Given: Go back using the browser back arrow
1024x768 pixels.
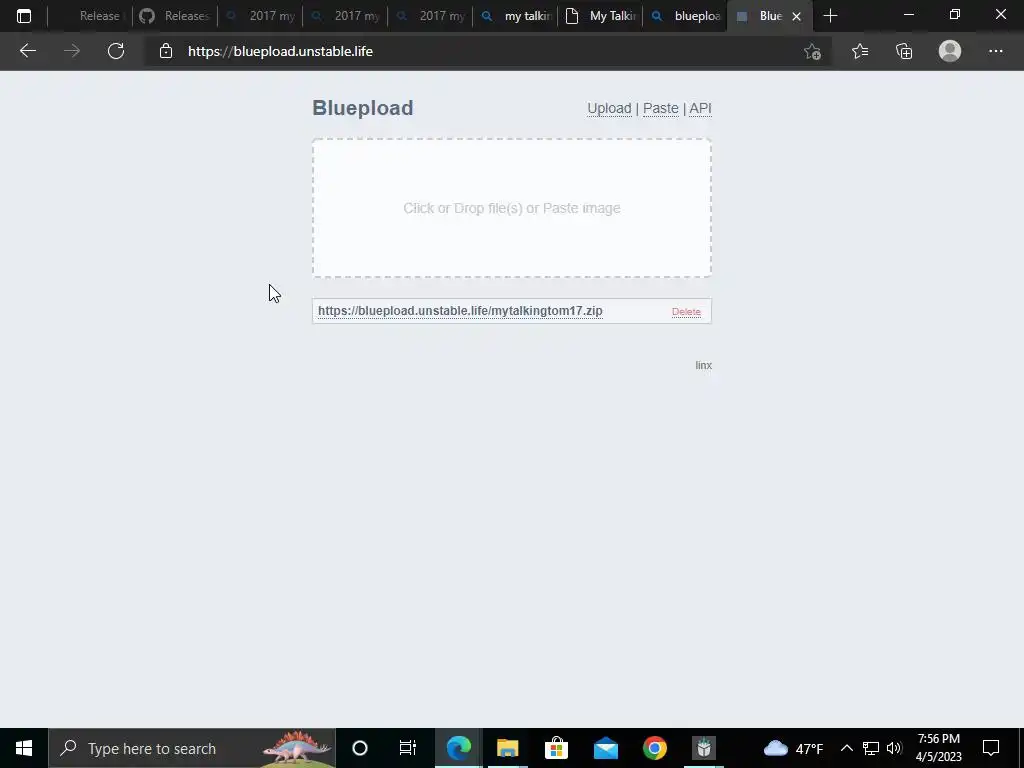Looking at the screenshot, I should pyautogui.click(x=27, y=51).
